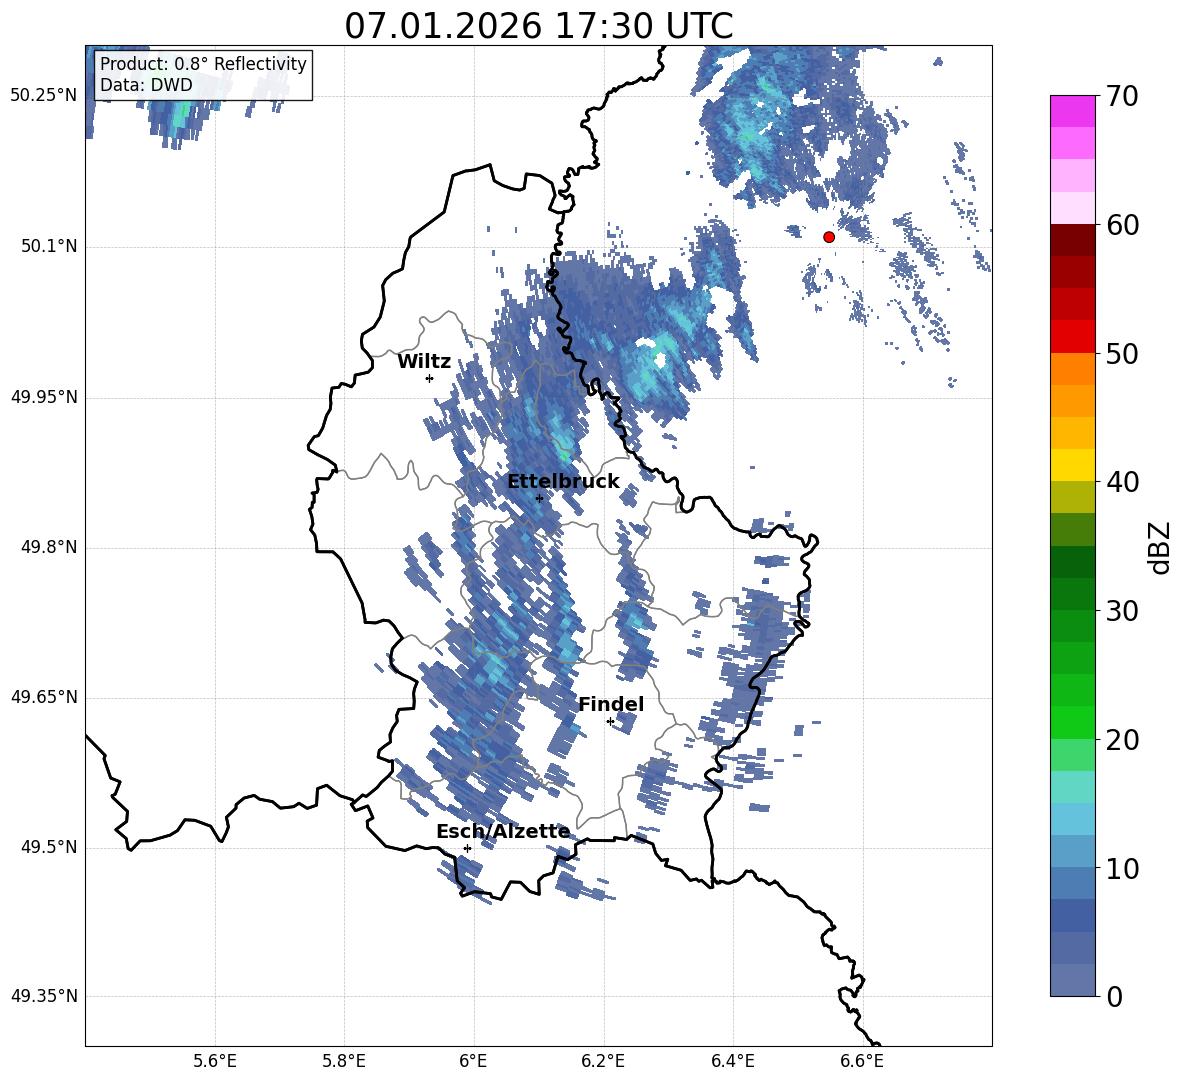The image size is (1184, 1081).
Task: Pick the turquoise colorbar swatch
Action: point(1073,786)
